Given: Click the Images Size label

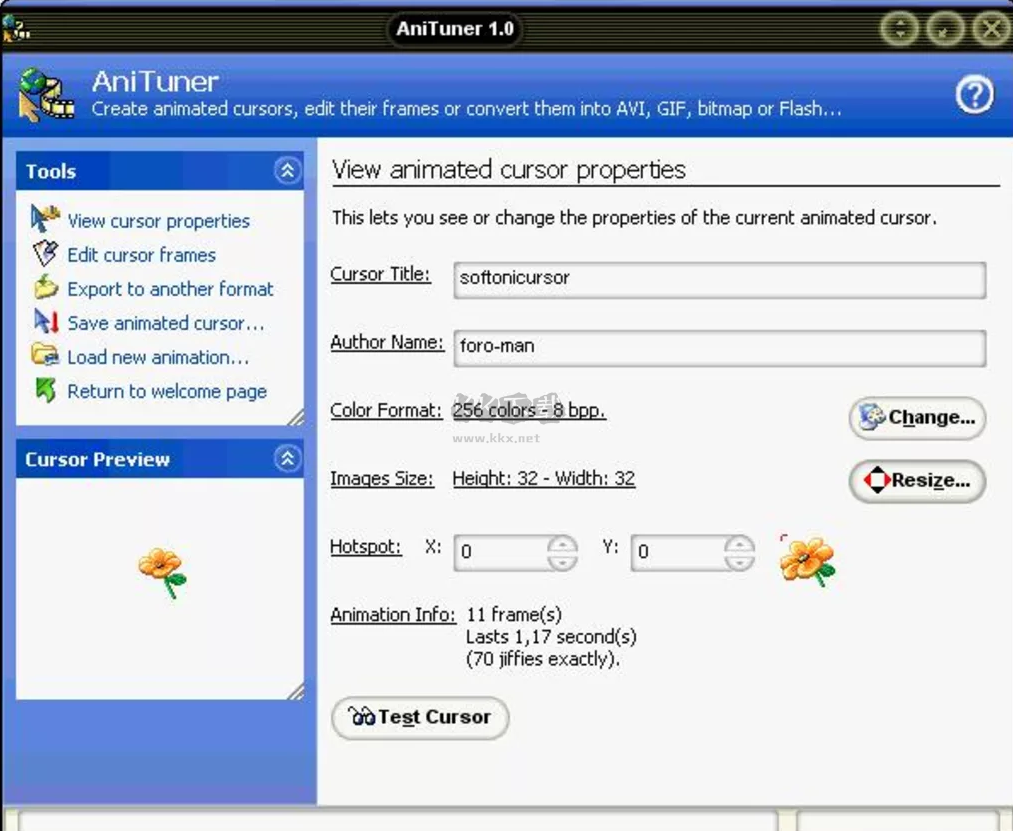Looking at the screenshot, I should [382, 479].
